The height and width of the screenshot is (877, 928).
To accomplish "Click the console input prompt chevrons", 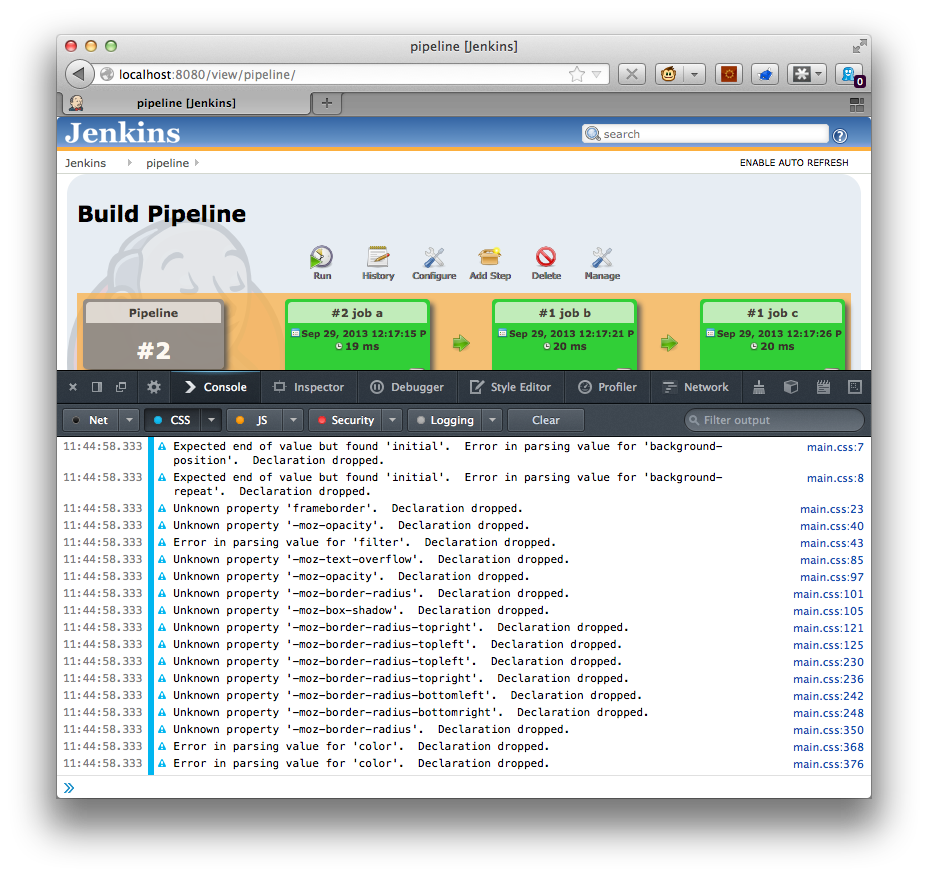I will point(69,788).
